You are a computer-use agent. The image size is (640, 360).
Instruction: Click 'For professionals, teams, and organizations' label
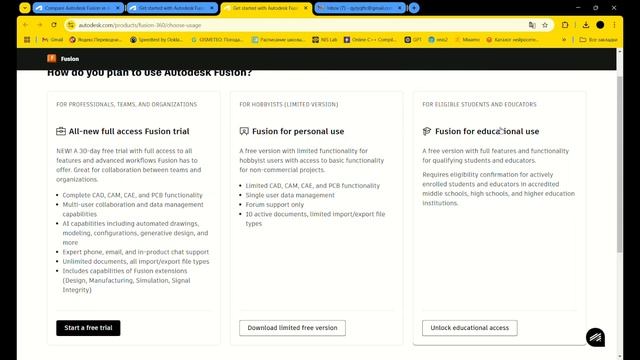point(127,104)
